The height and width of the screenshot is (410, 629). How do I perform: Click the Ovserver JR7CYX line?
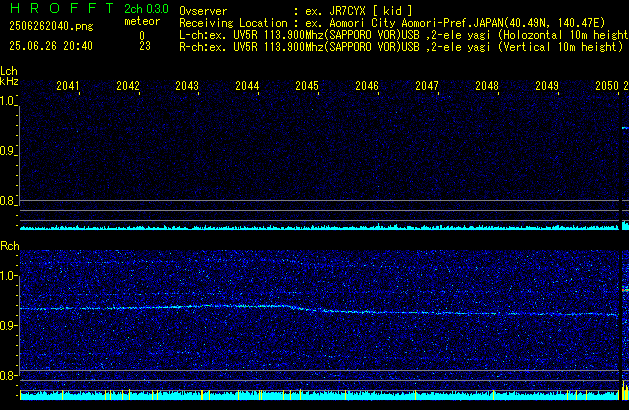click(296, 11)
